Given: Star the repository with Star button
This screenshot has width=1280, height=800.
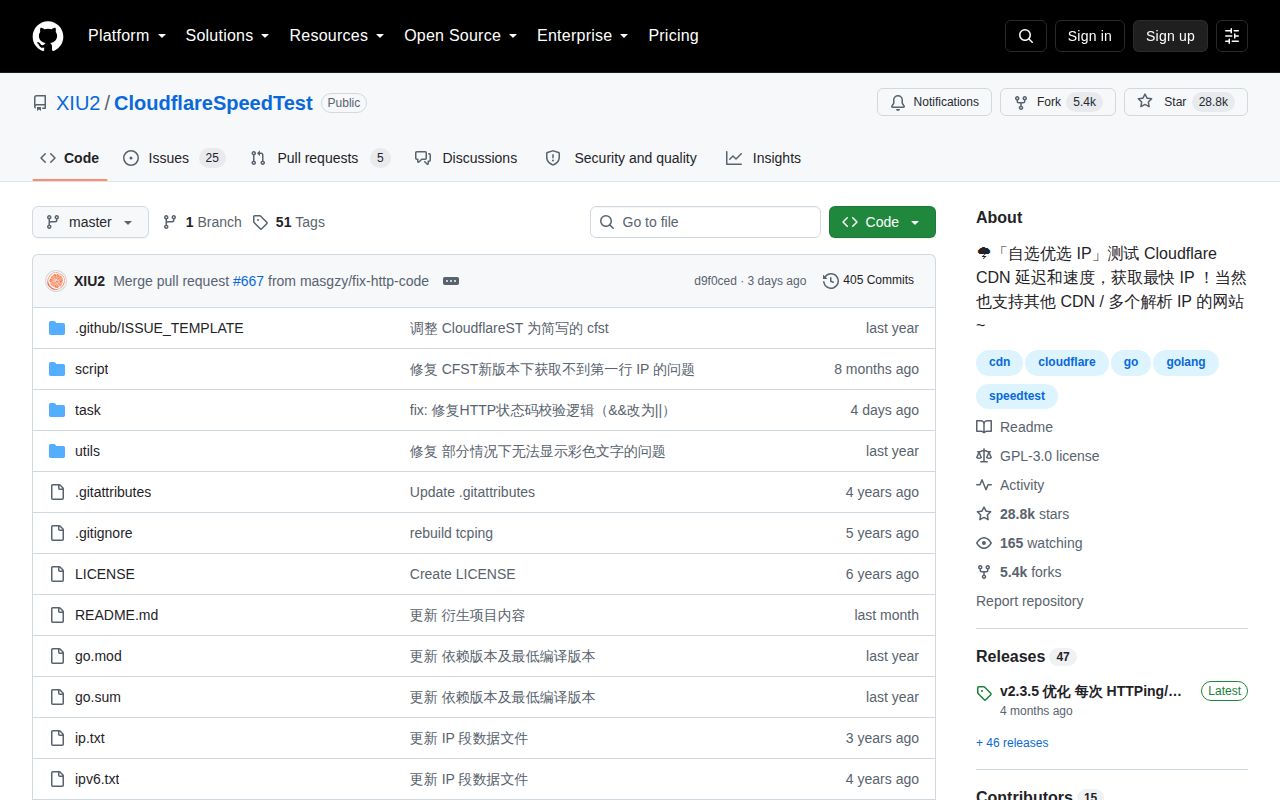Looking at the screenshot, I should click(x=1185, y=102).
